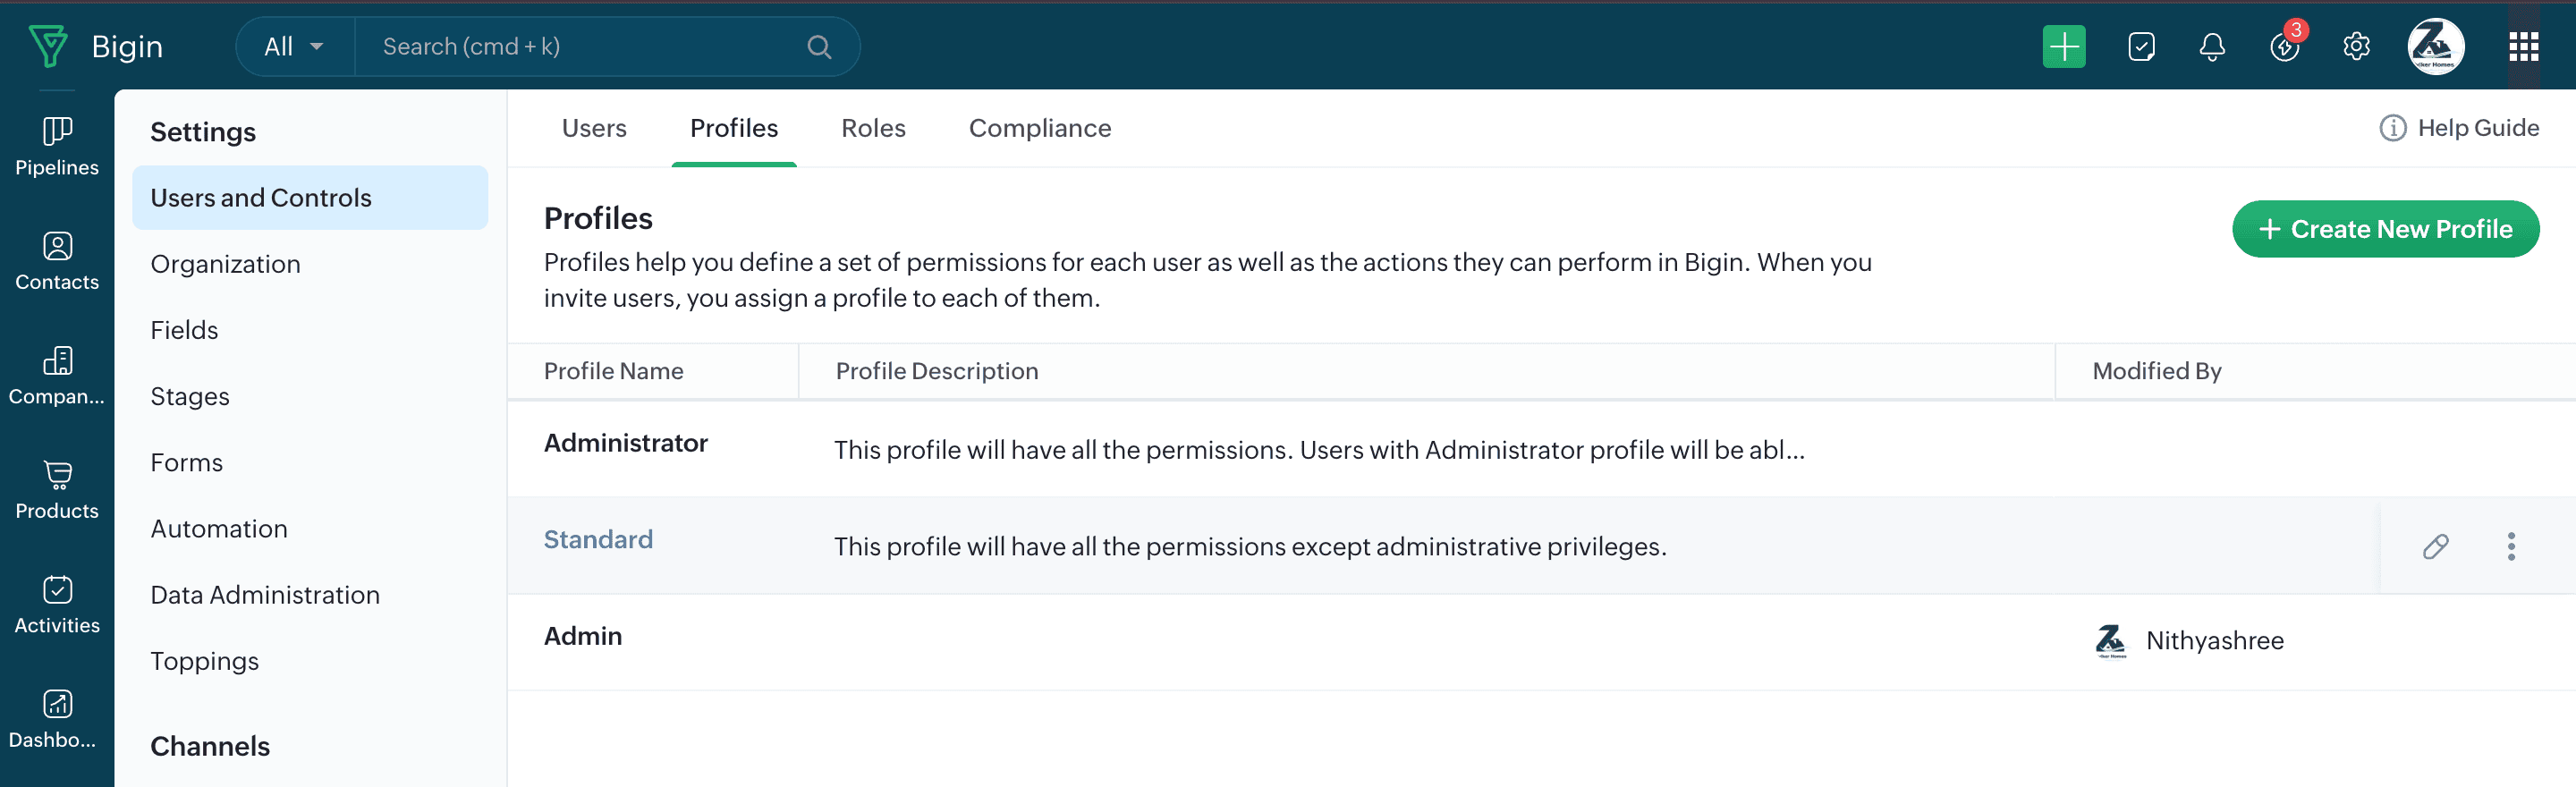Switch to the Roles tab
The height and width of the screenshot is (787, 2576).
(x=873, y=128)
